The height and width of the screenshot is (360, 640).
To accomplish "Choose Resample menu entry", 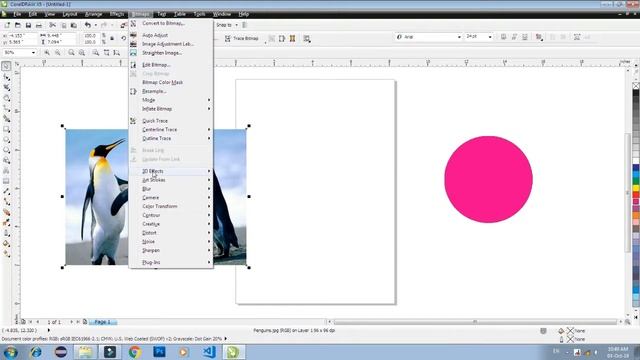I will coord(171,91).
